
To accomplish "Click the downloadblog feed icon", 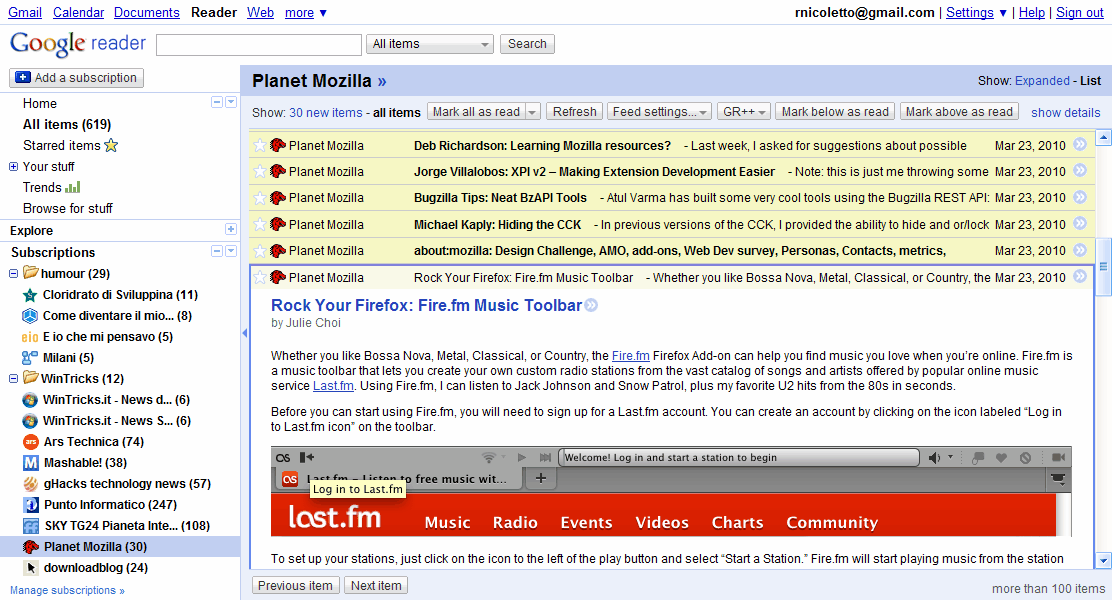I will point(30,568).
